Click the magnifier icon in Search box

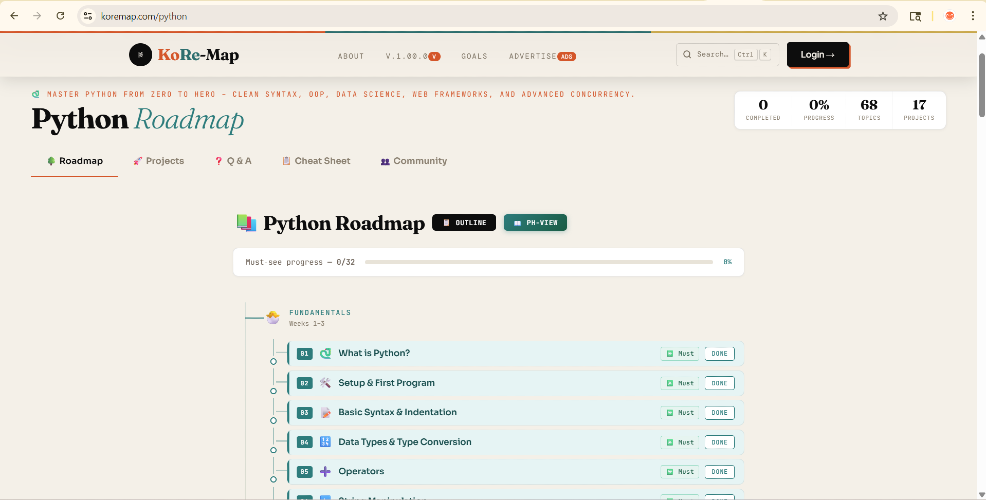coord(687,55)
